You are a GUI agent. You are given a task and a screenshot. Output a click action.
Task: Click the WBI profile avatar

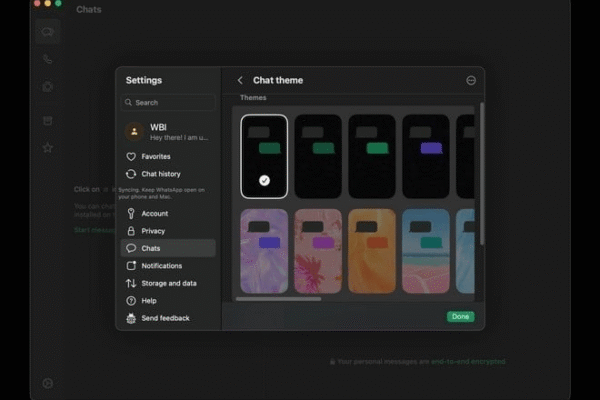pyautogui.click(x=134, y=132)
